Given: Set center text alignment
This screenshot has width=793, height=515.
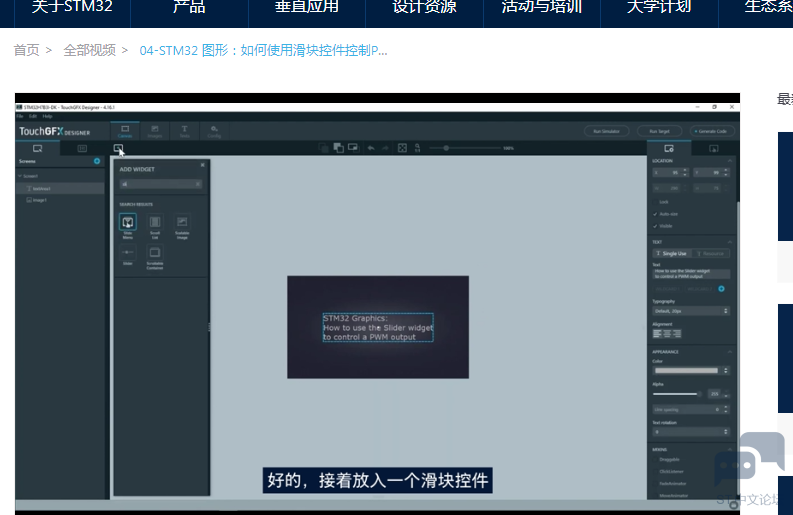Looking at the screenshot, I should [x=667, y=334].
